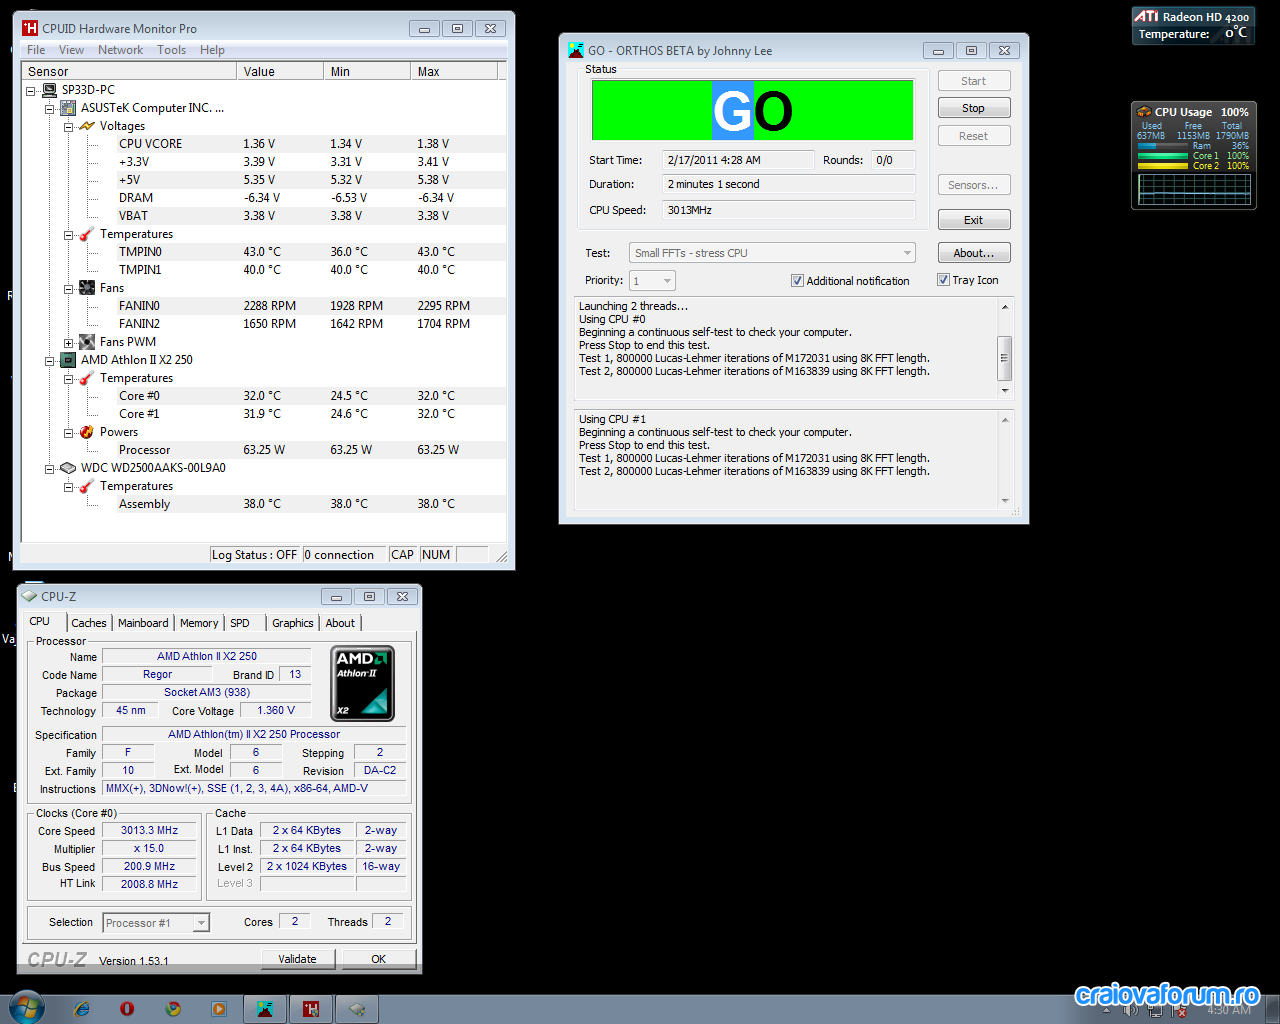
Task: Expand the Fans PWM node
Action: point(68,343)
